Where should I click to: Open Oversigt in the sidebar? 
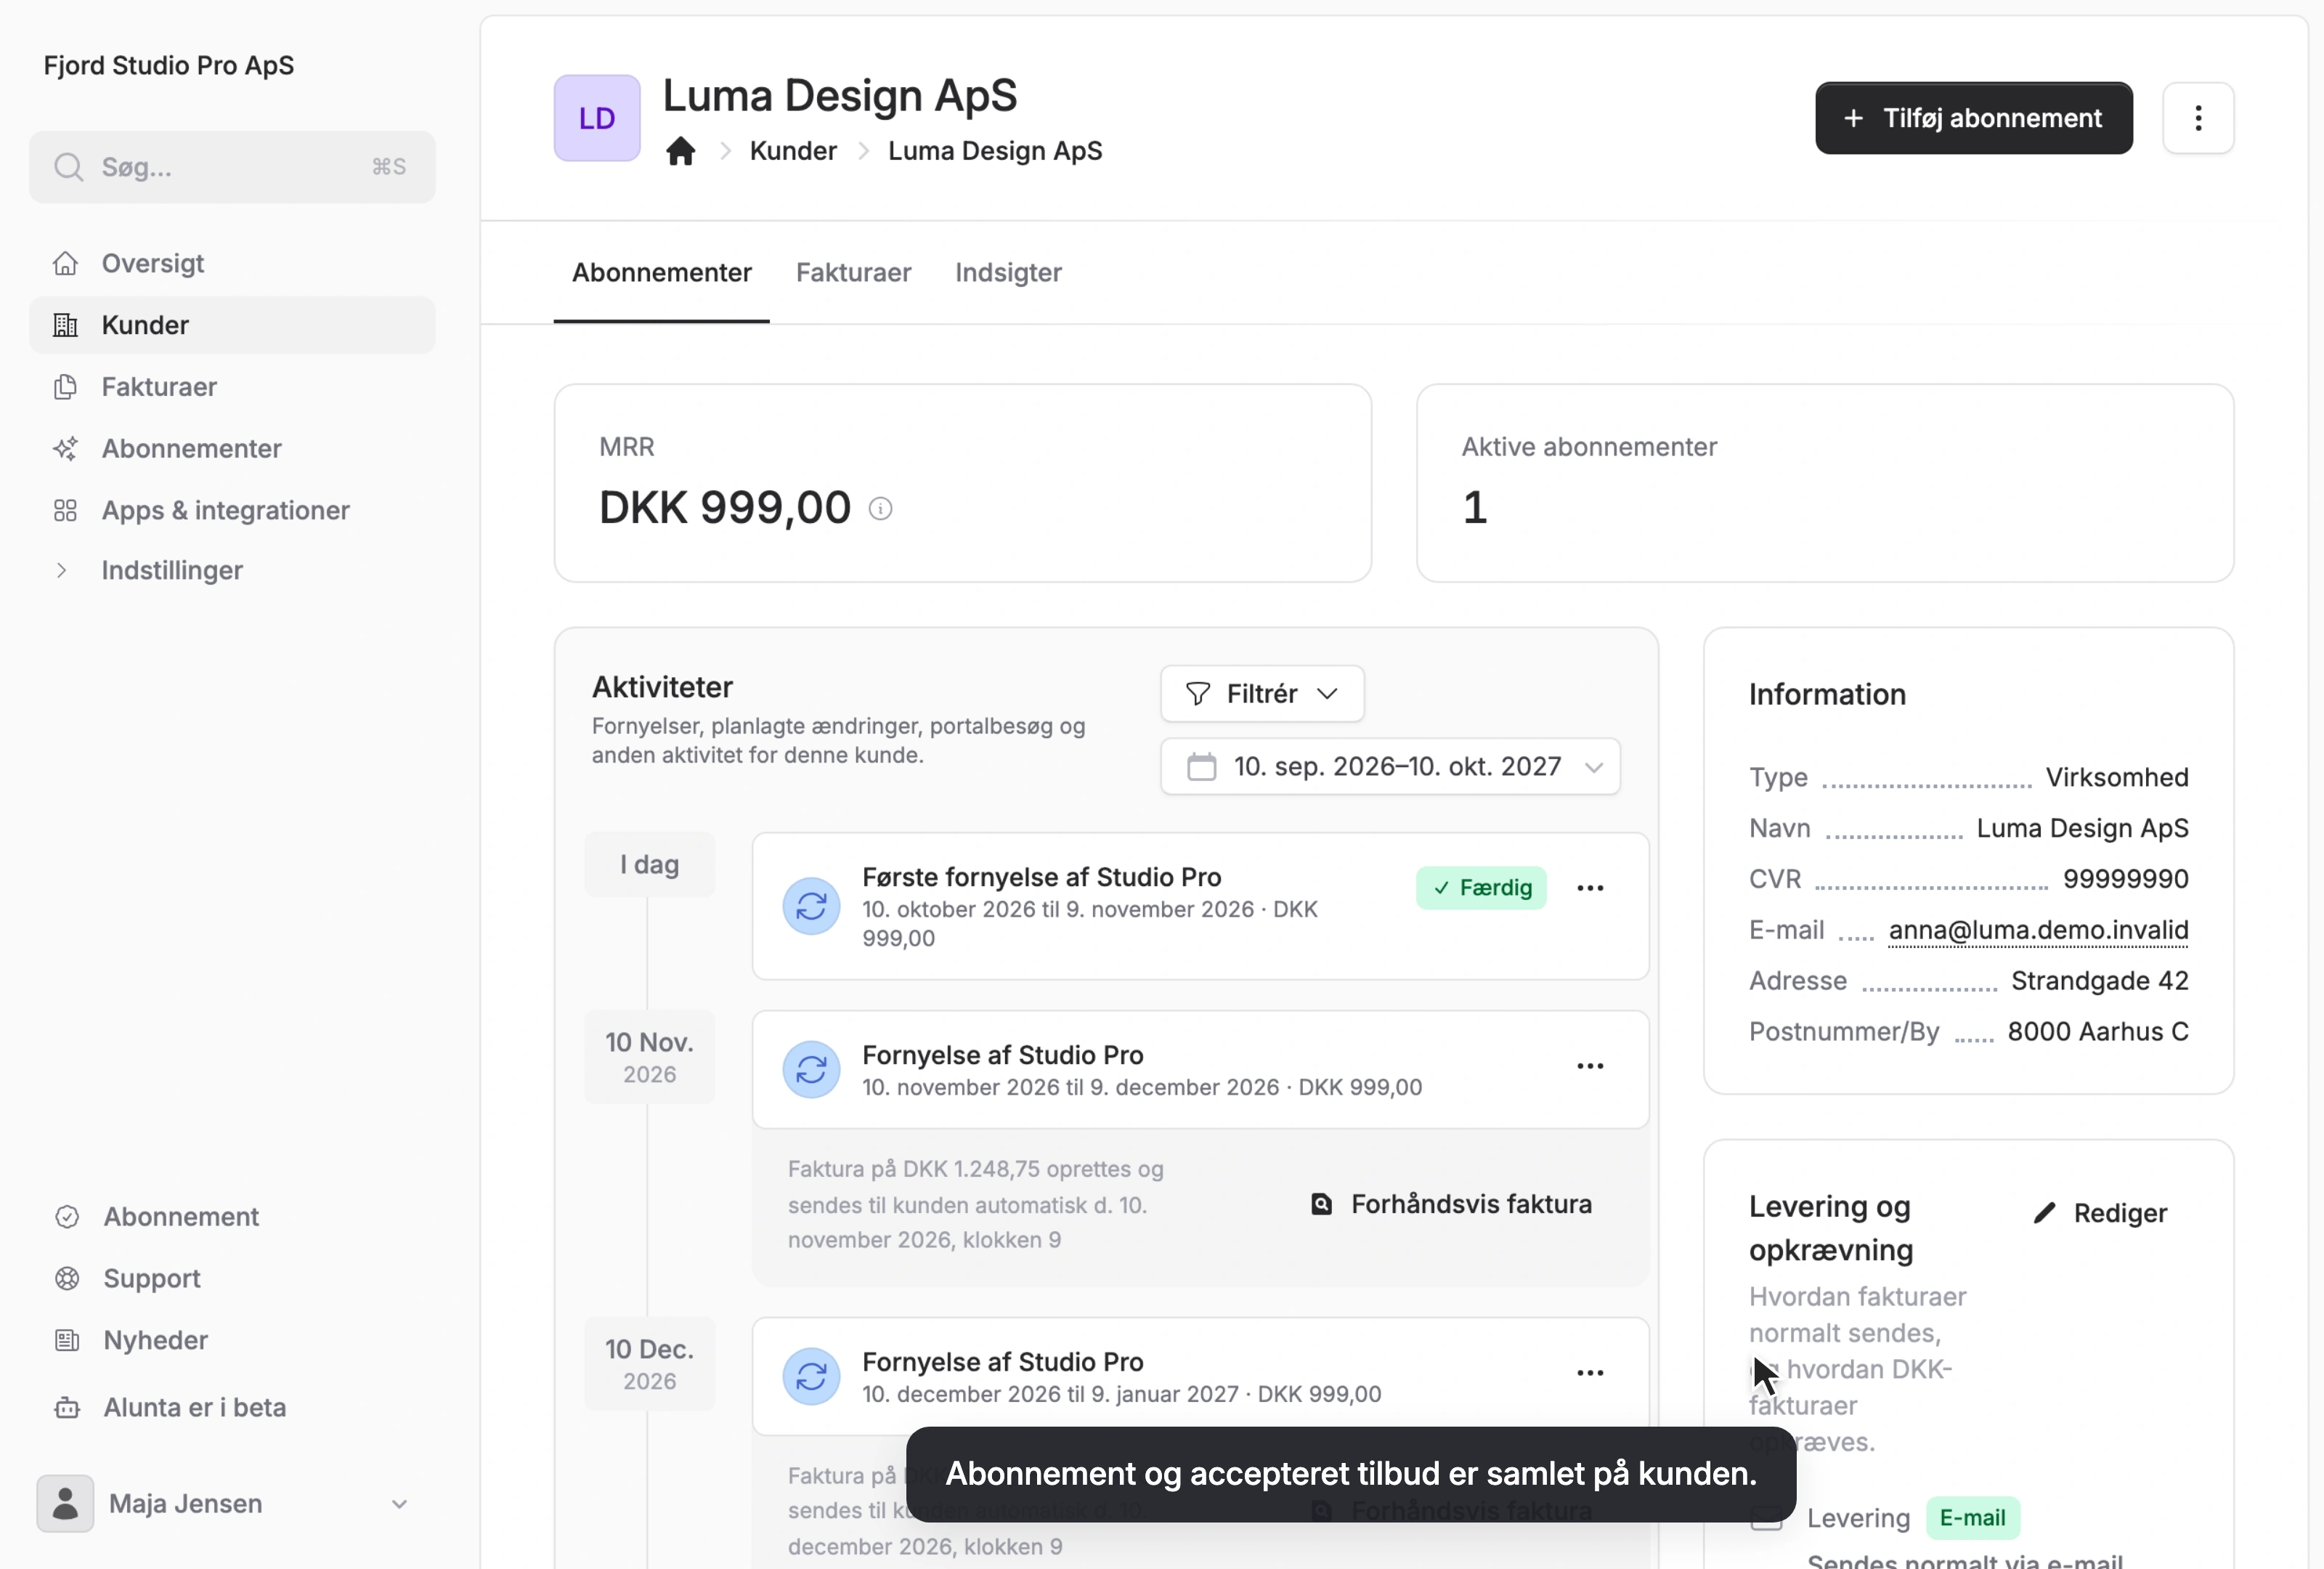(x=232, y=263)
